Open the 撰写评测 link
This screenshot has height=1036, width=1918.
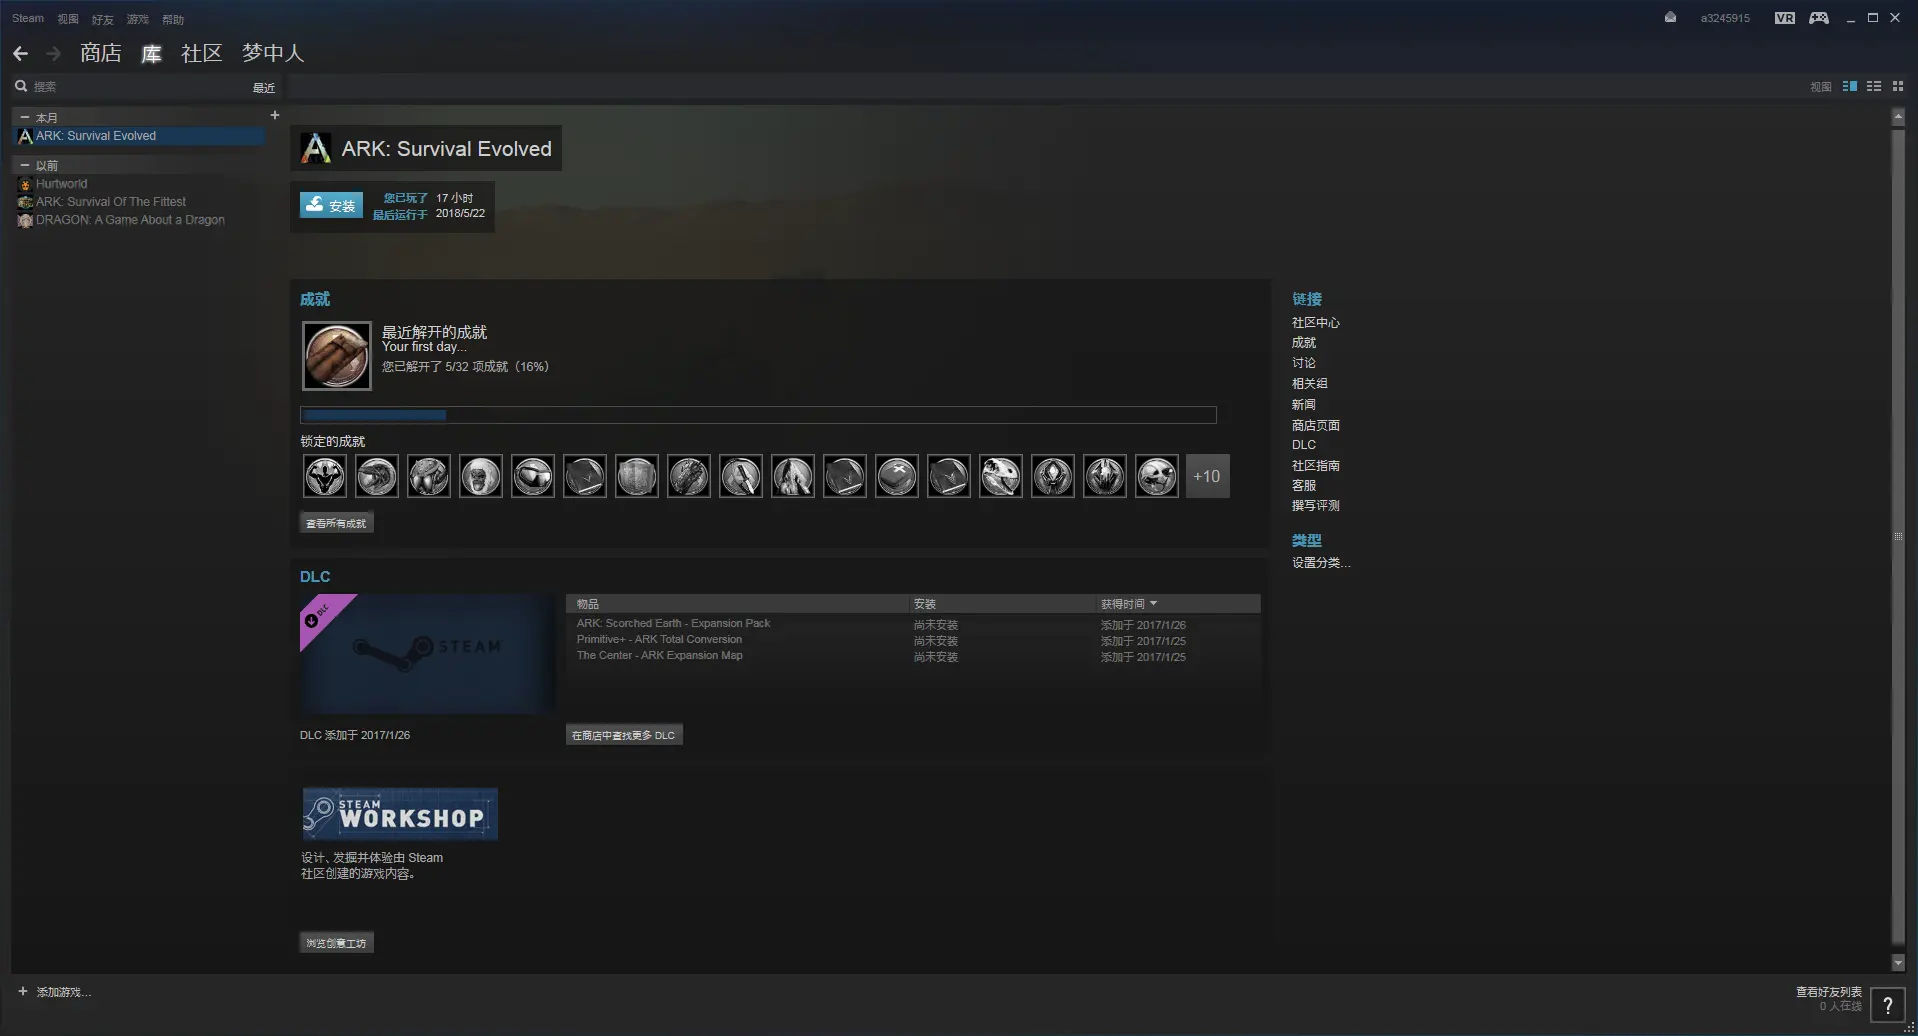[x=1316, y=505]
